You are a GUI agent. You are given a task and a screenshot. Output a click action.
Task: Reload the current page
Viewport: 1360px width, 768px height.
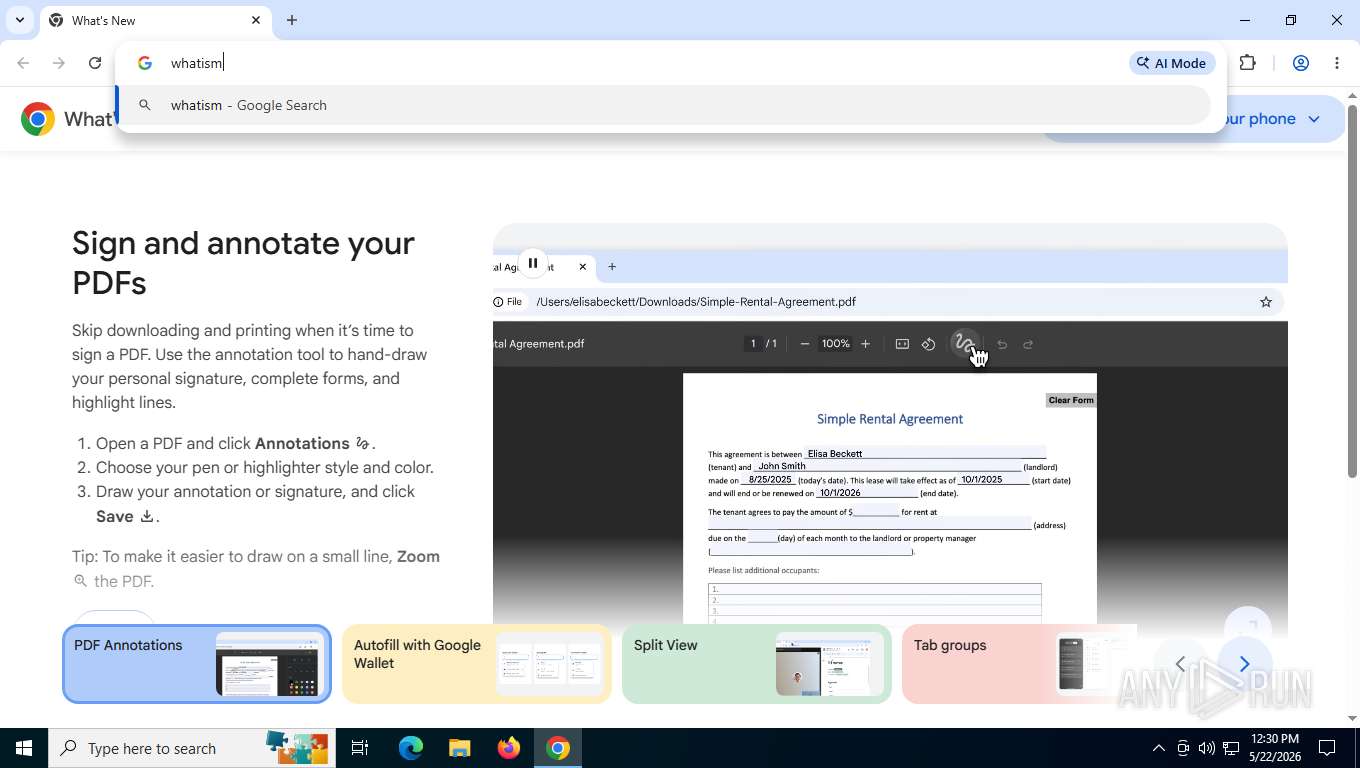click(x=95, y=63)
